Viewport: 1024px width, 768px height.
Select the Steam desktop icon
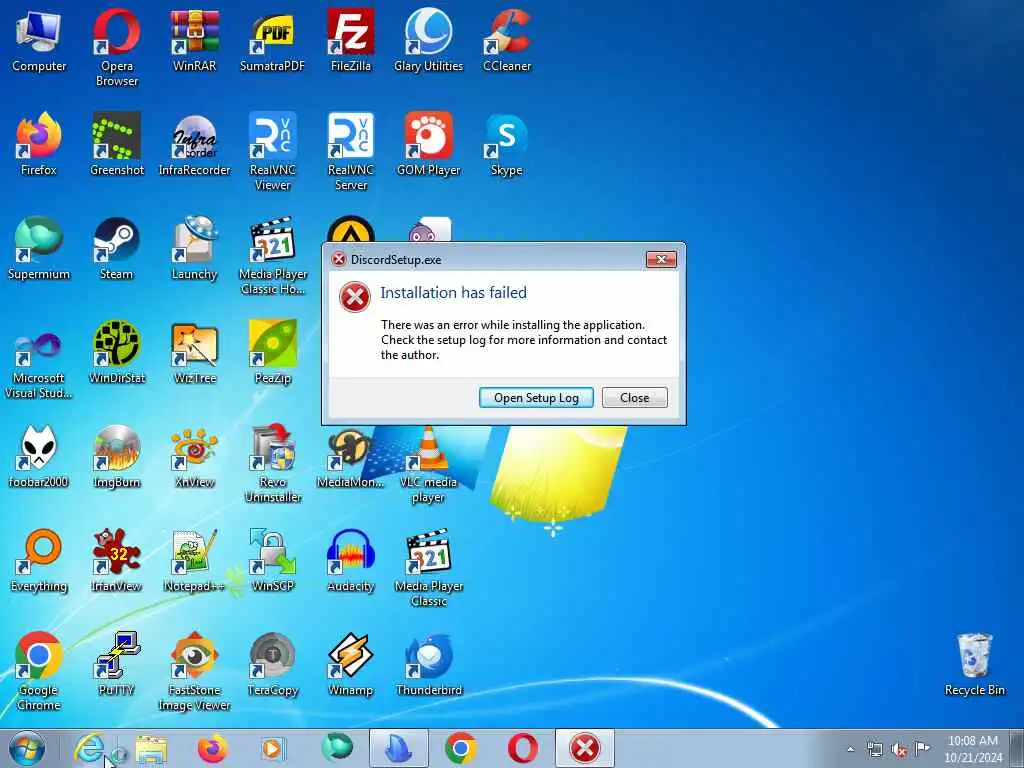pyautogui.click(x=116, y=248)
